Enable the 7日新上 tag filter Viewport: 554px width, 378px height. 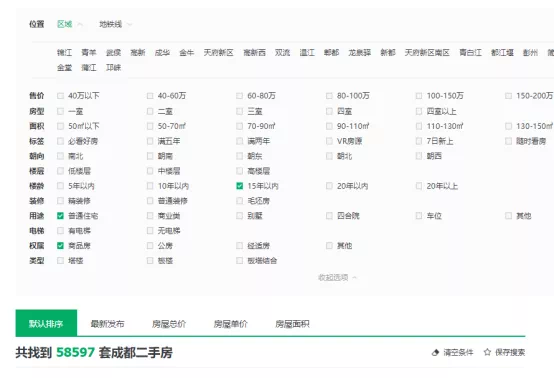(x=419, y=141)
